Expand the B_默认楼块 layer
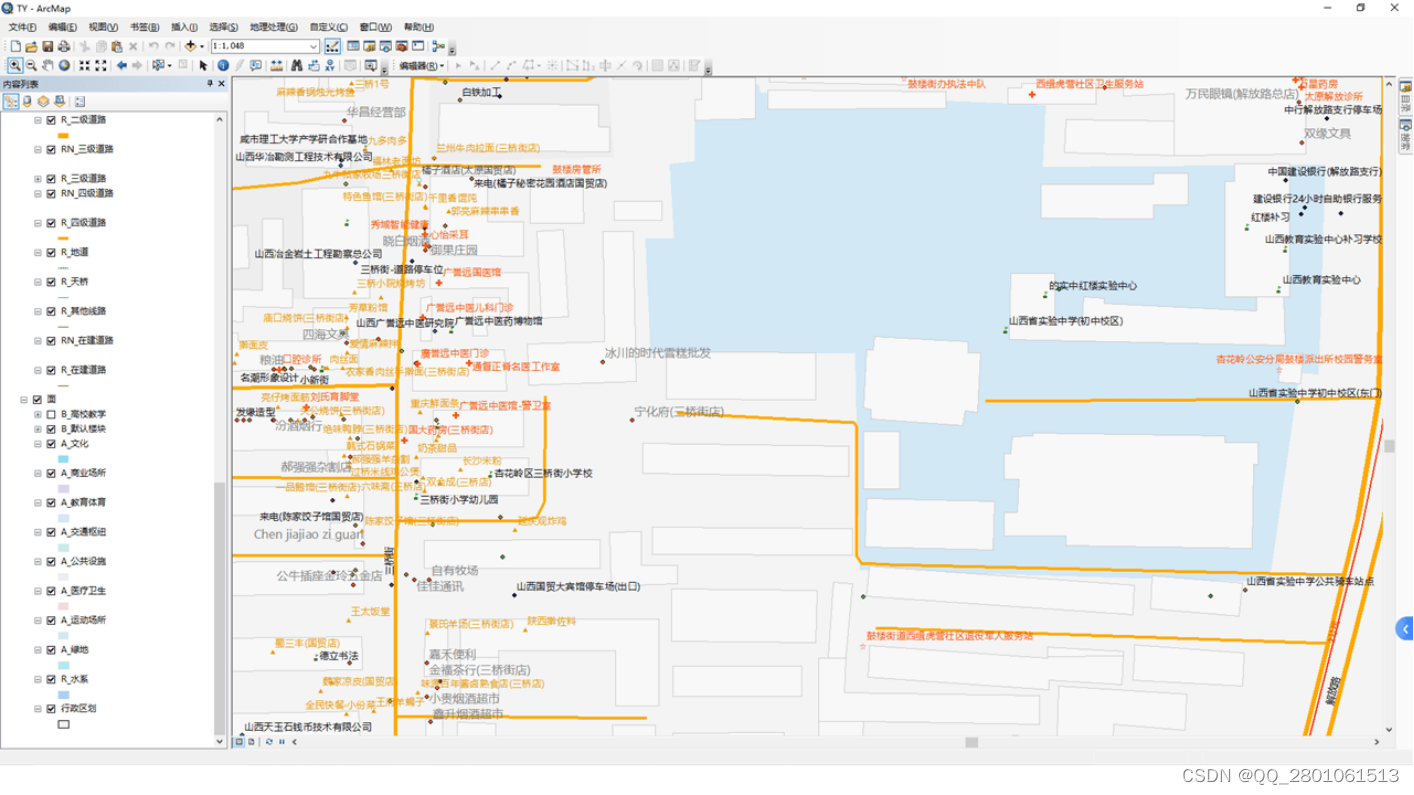 pyautogui.click(x=38, y=429)
